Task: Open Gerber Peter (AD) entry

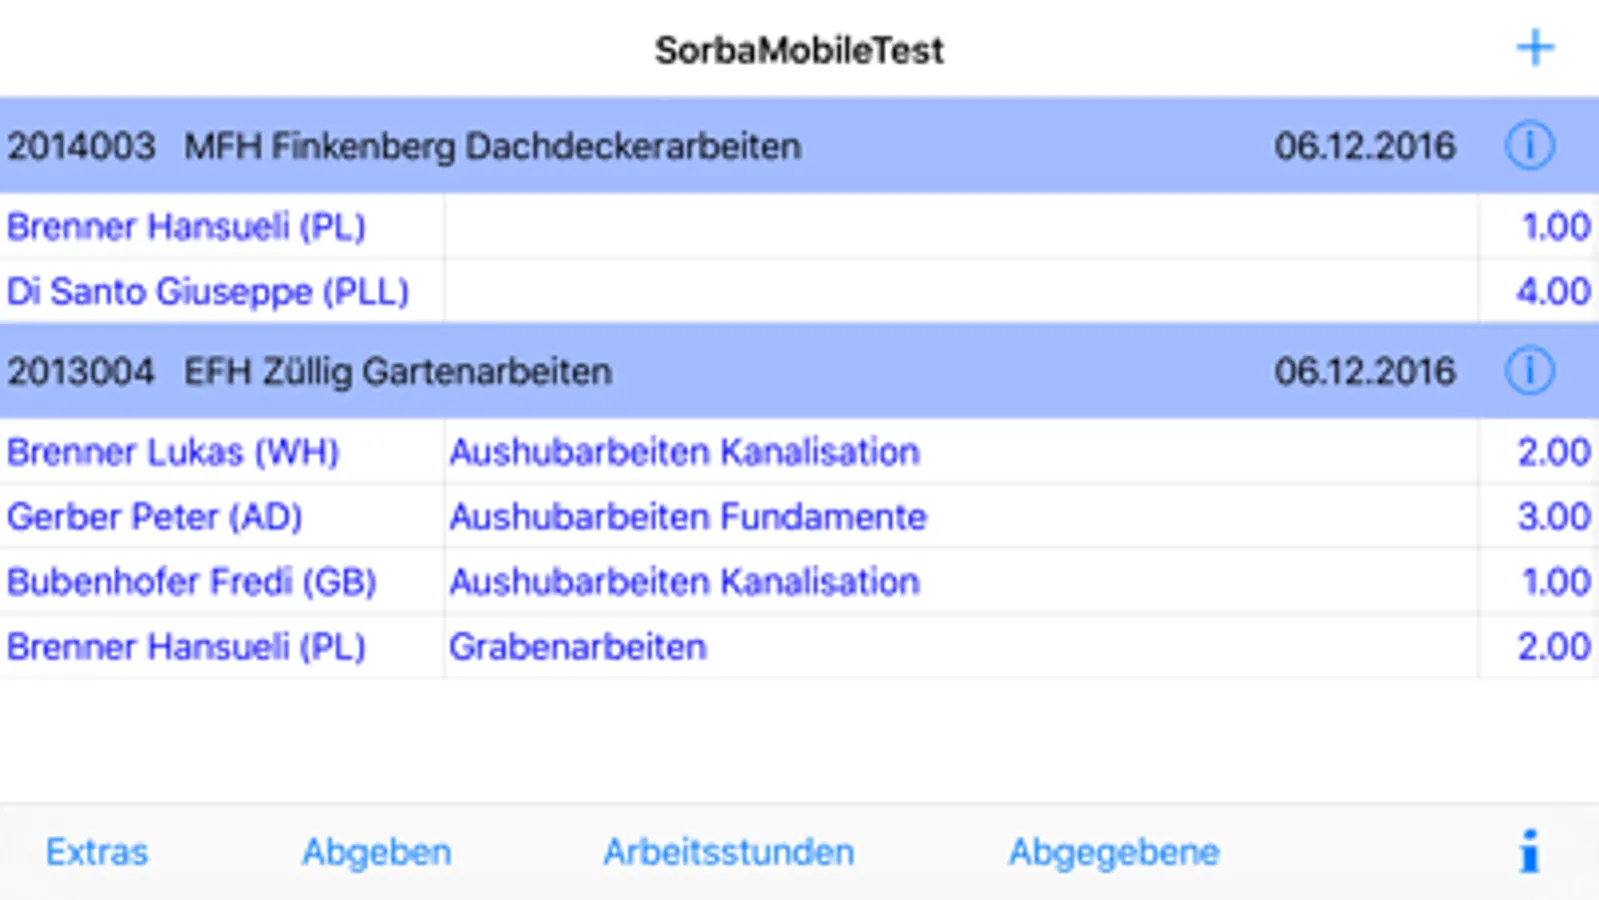Action: pyautogui.click(x=155, y=517)
